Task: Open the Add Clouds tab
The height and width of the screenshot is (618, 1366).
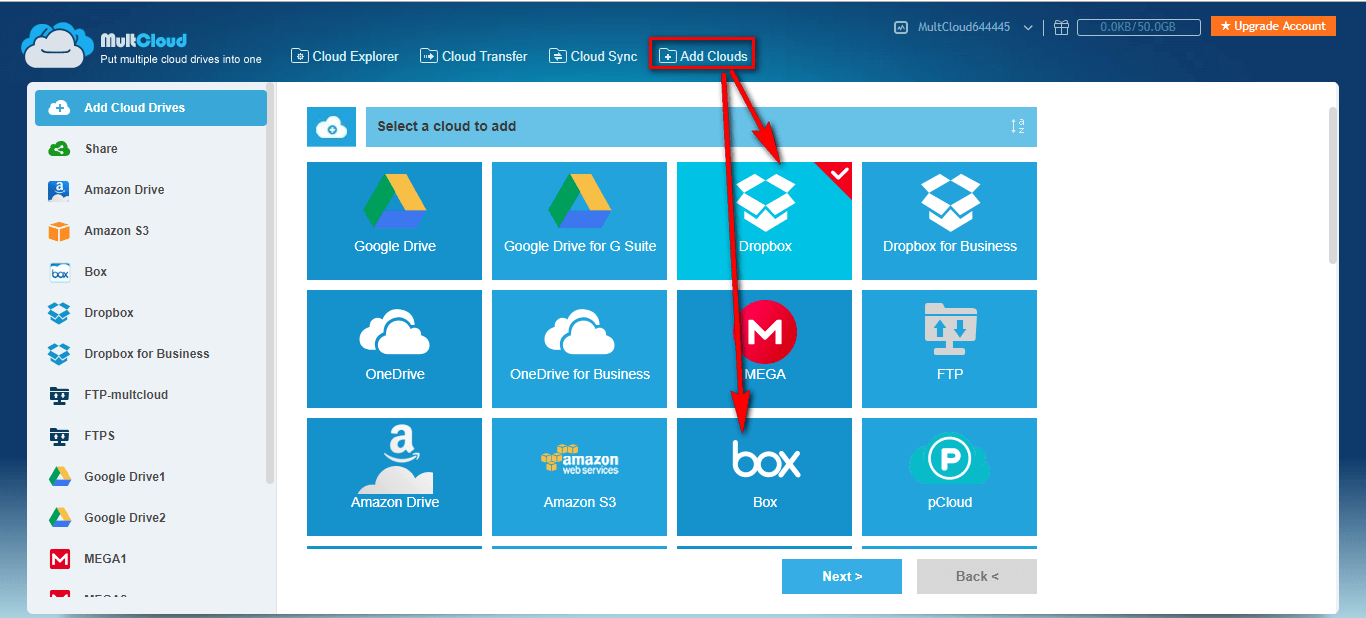Action: [703, 56]
